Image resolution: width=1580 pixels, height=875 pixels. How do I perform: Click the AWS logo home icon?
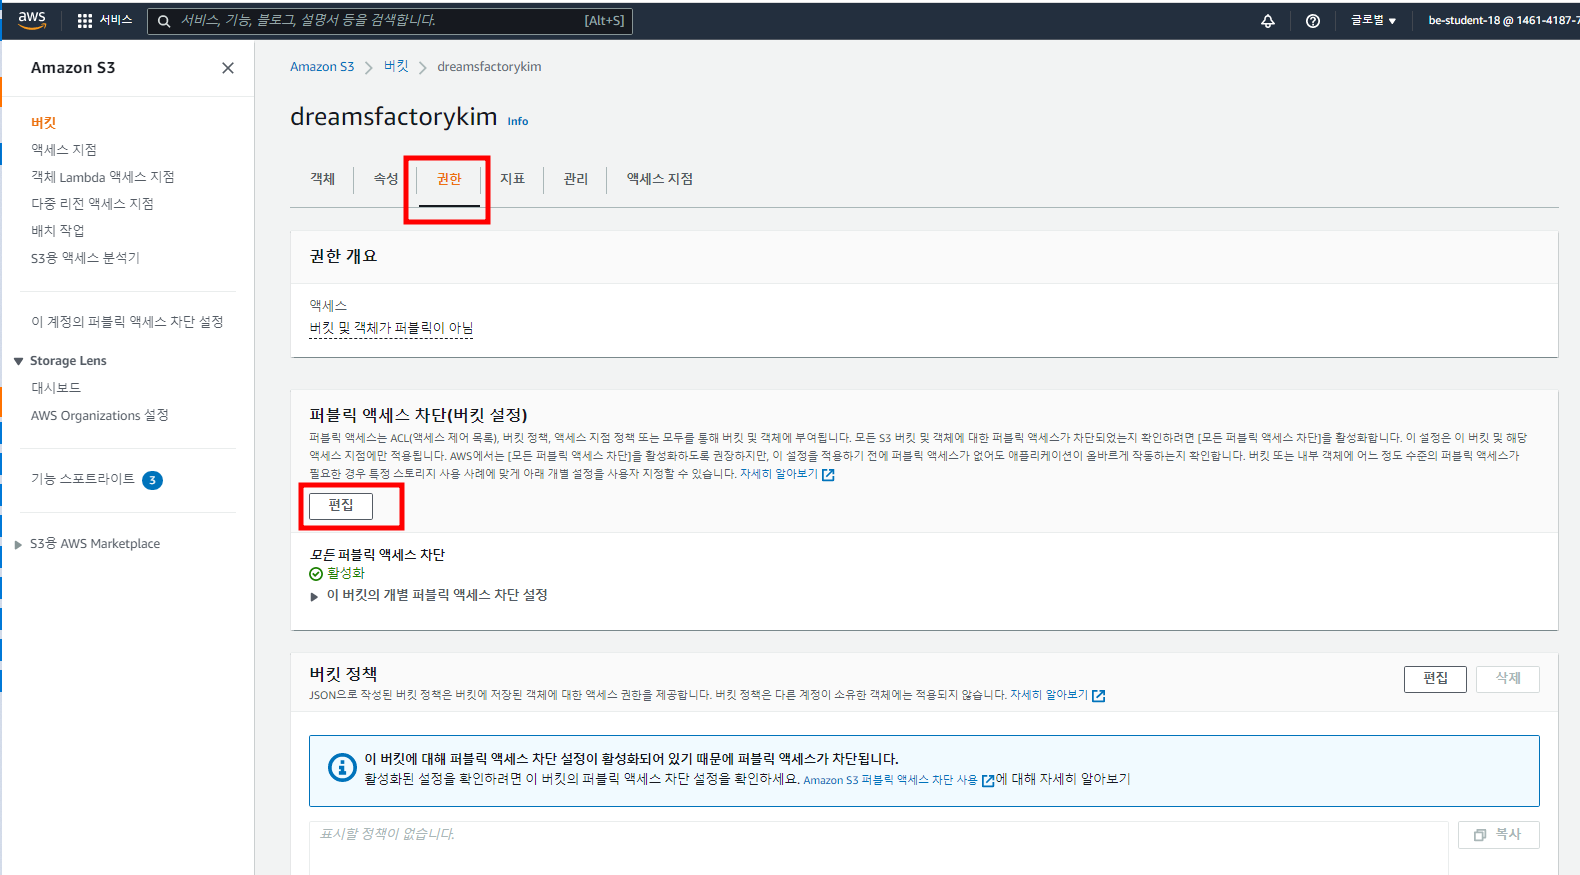click(x=32, y=20)
